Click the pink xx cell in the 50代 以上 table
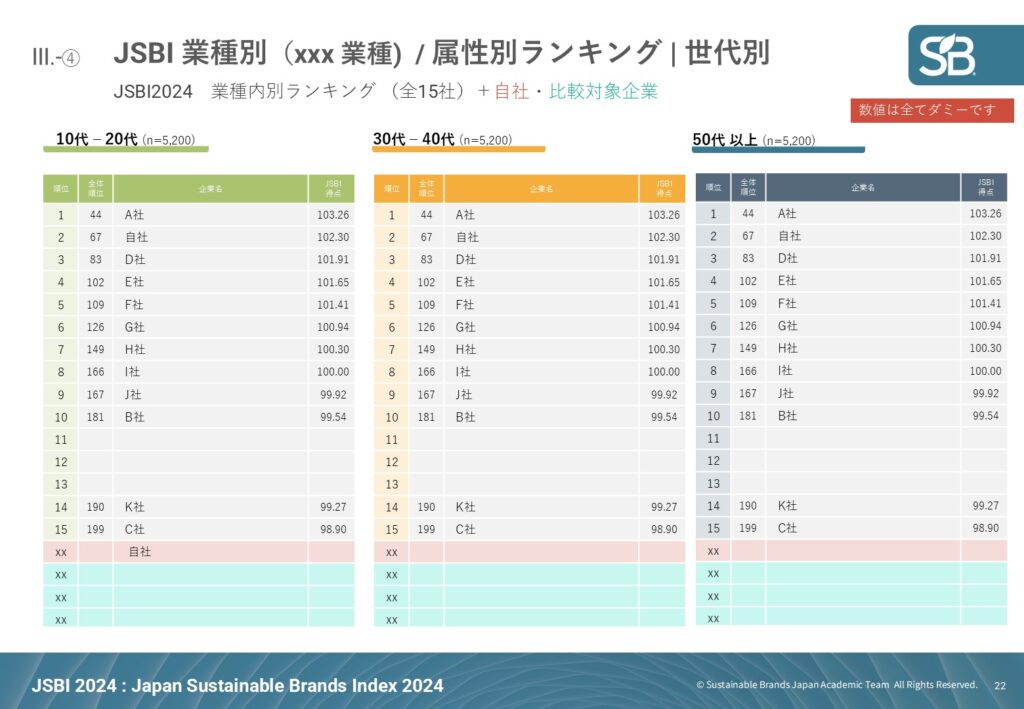The height and width of the screenshot is (709, 1024). 713,551
